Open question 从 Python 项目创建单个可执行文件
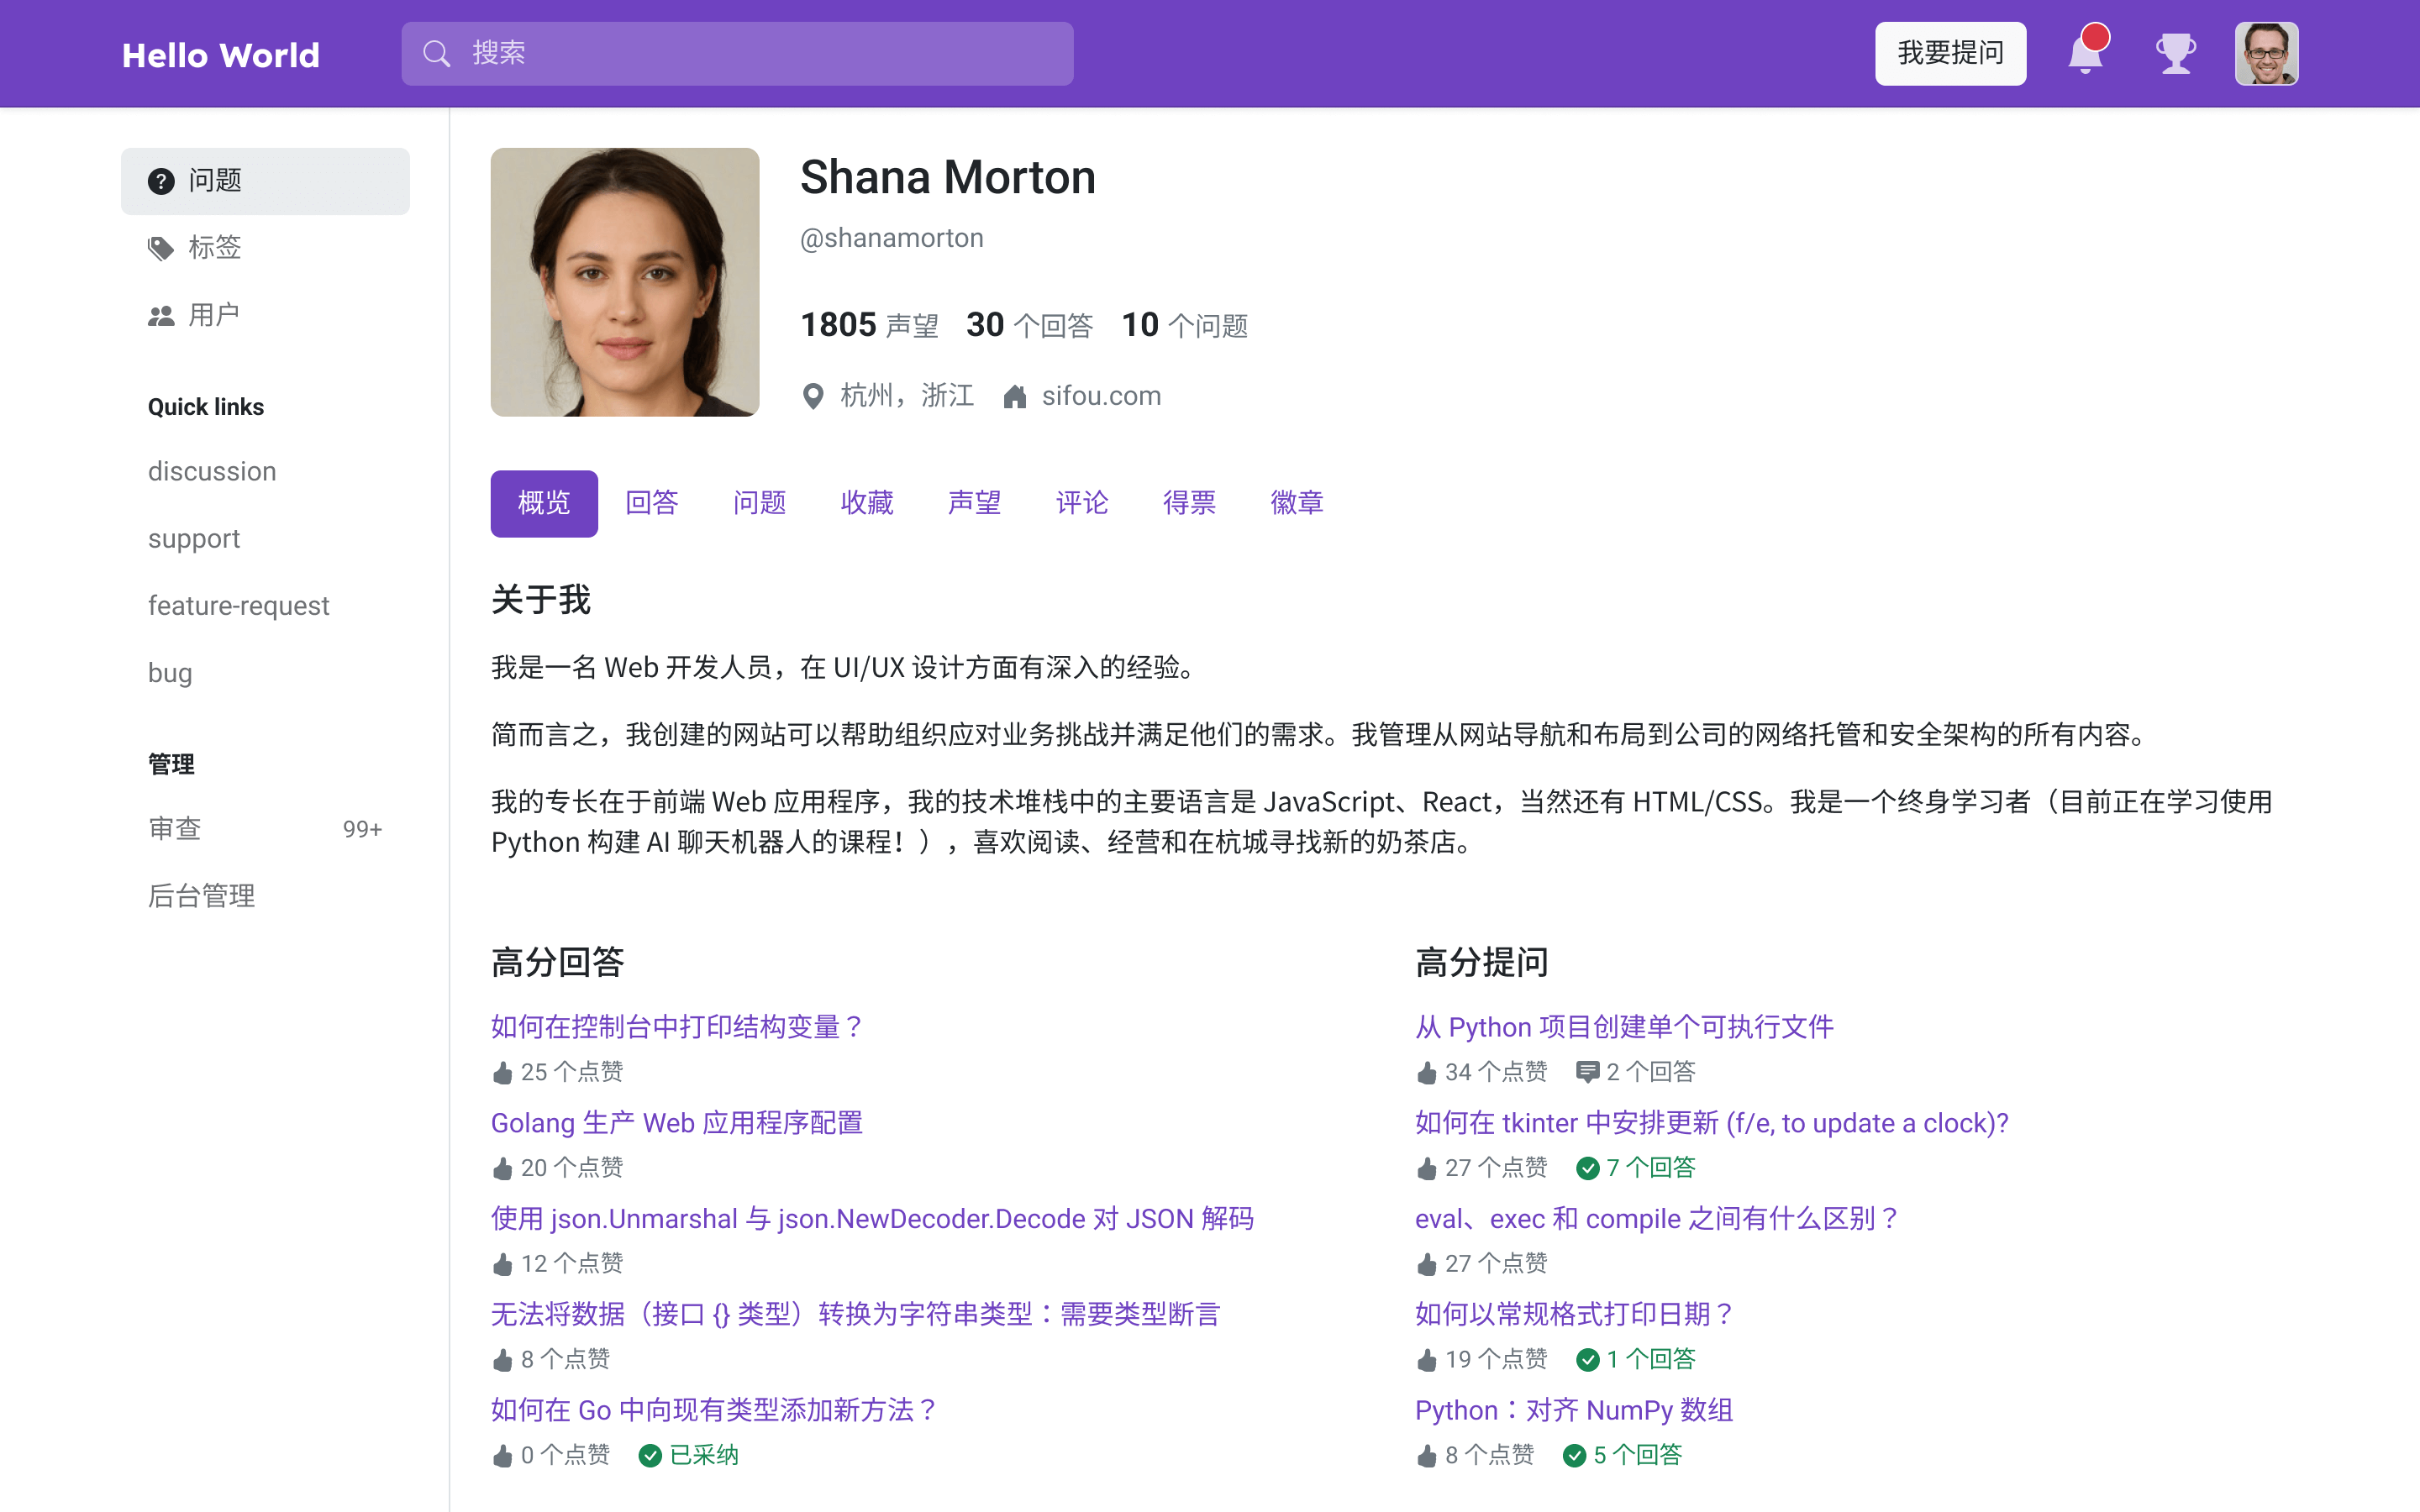The height and width of the screenshot is (1512, 2420). tap(1624, 1027)
